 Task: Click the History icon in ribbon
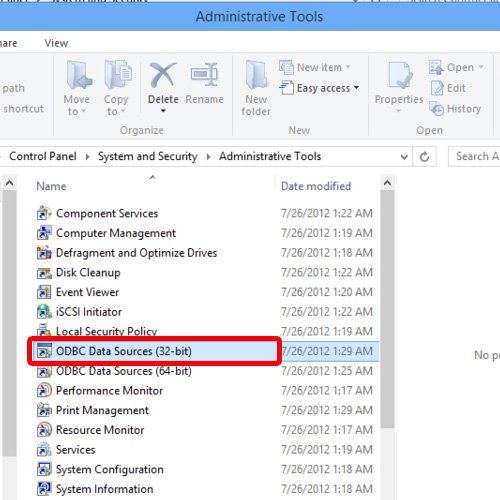(x=437, y=109)
